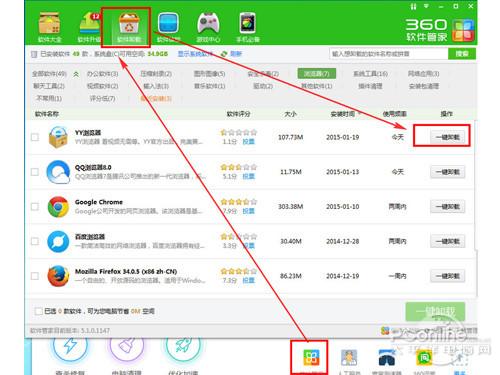Open the 插件清理 category
The image size is (500, 375).
click(x=370, y=86)
